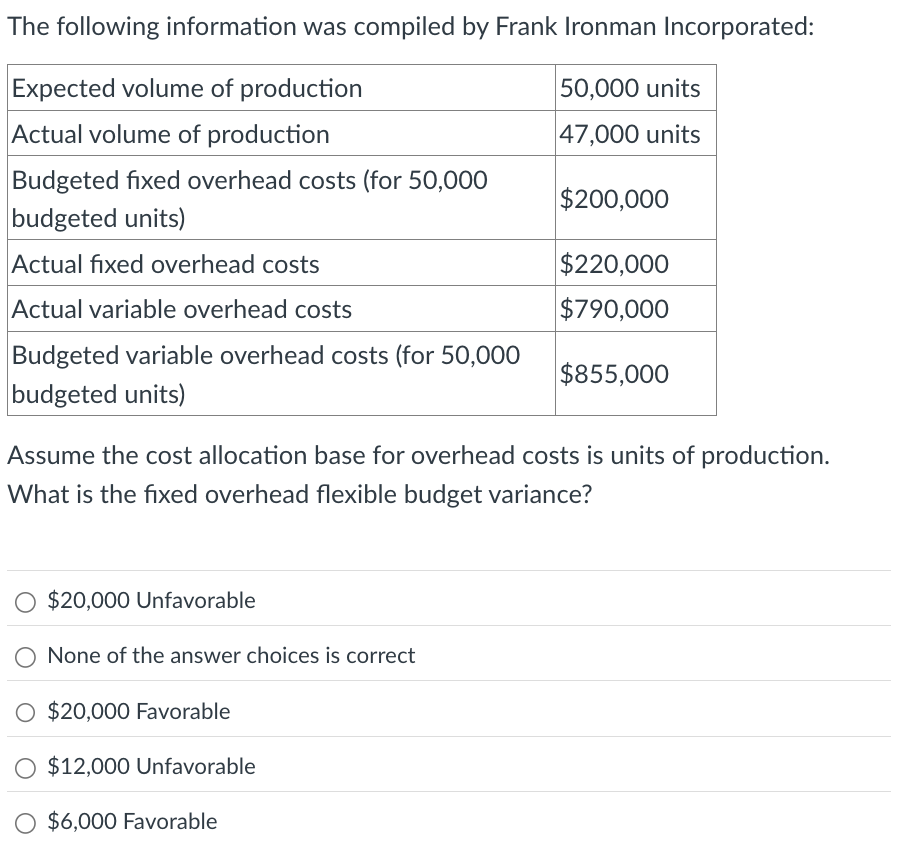Select the "$20,000 Unfavorable" radio button
916x864 pixels.
point(25,601)
